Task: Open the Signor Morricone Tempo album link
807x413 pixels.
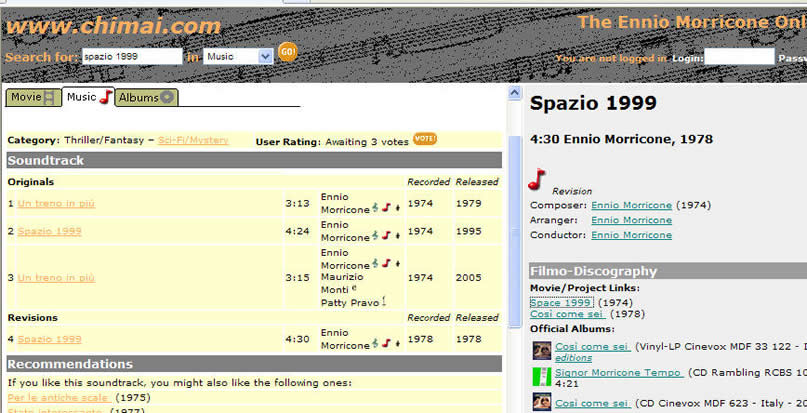Action: point(619,372)
